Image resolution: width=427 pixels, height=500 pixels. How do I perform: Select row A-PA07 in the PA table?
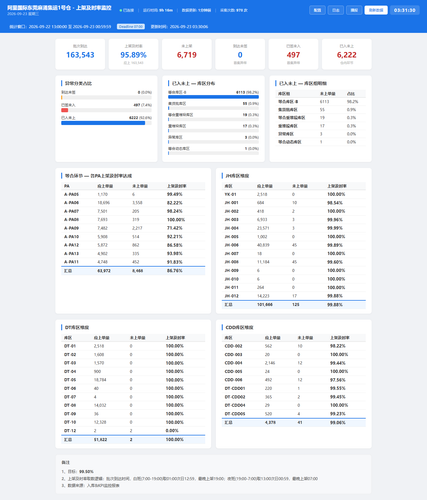click(x=133, y=211)
